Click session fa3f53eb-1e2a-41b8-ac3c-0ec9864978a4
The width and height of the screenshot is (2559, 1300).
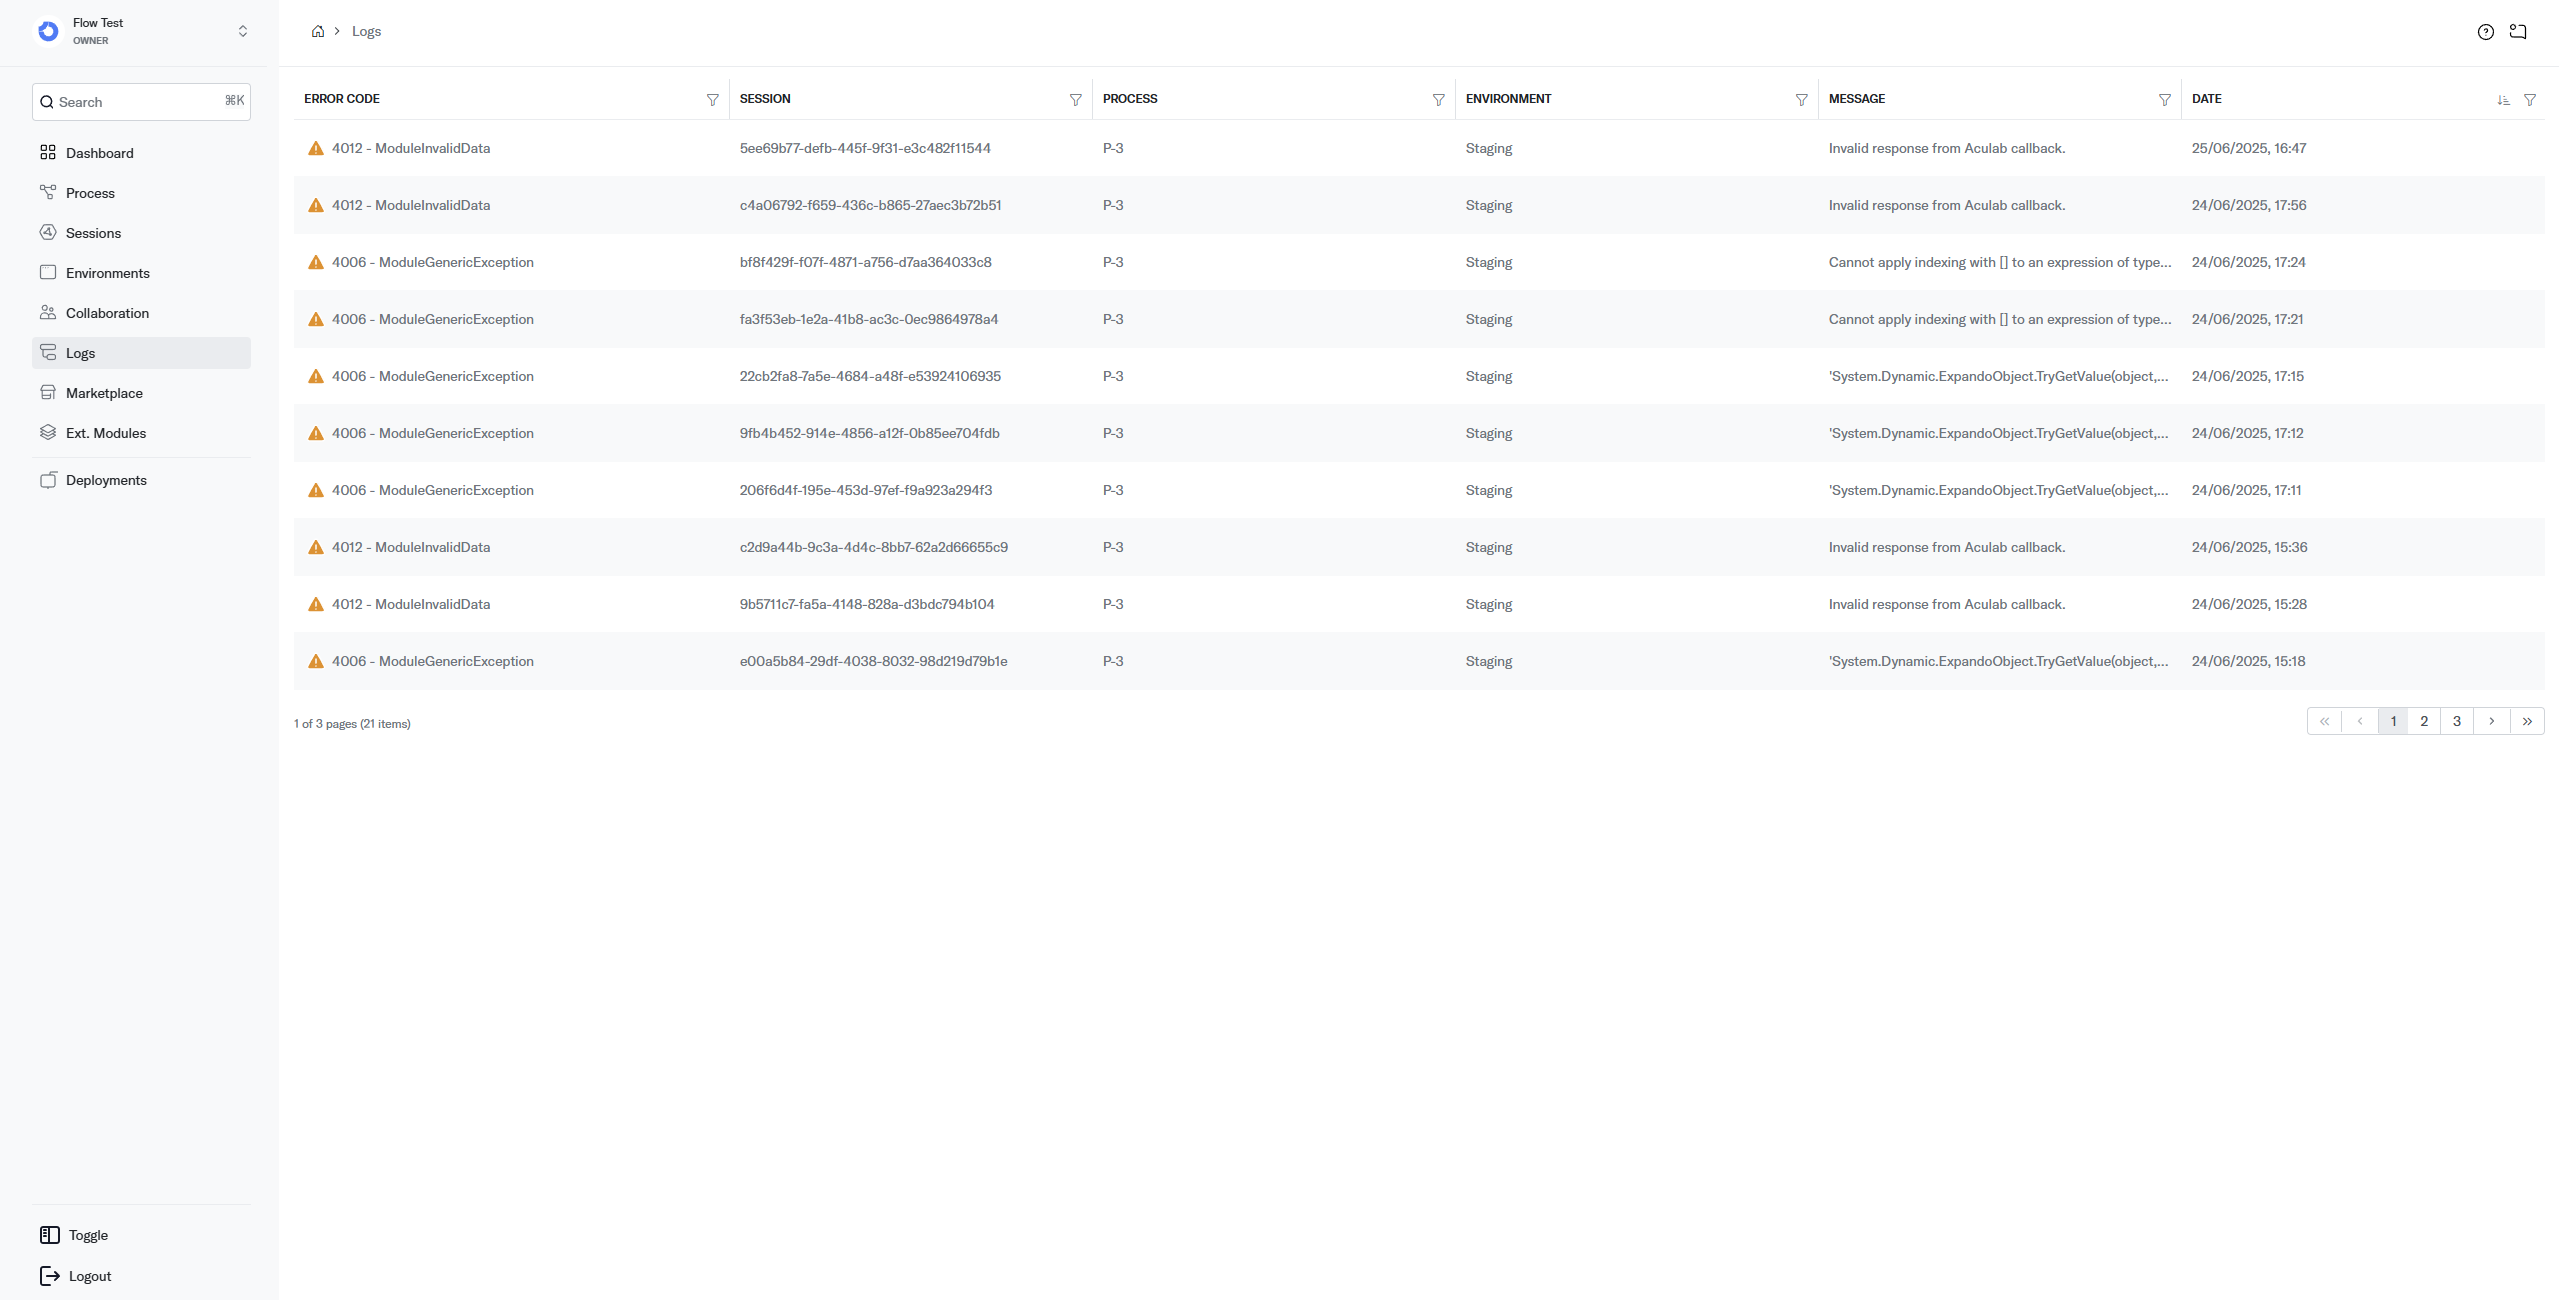pos(868,319)
